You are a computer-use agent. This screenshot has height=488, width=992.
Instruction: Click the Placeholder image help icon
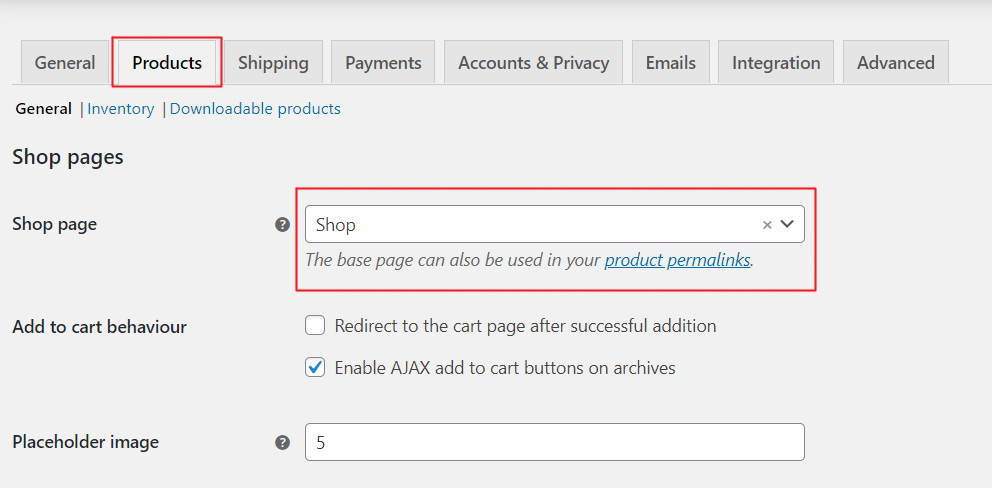tap(282, 442)
